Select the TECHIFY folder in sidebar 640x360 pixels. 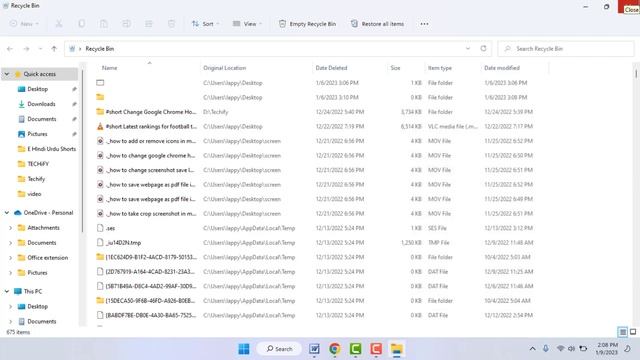coord(38,164)
